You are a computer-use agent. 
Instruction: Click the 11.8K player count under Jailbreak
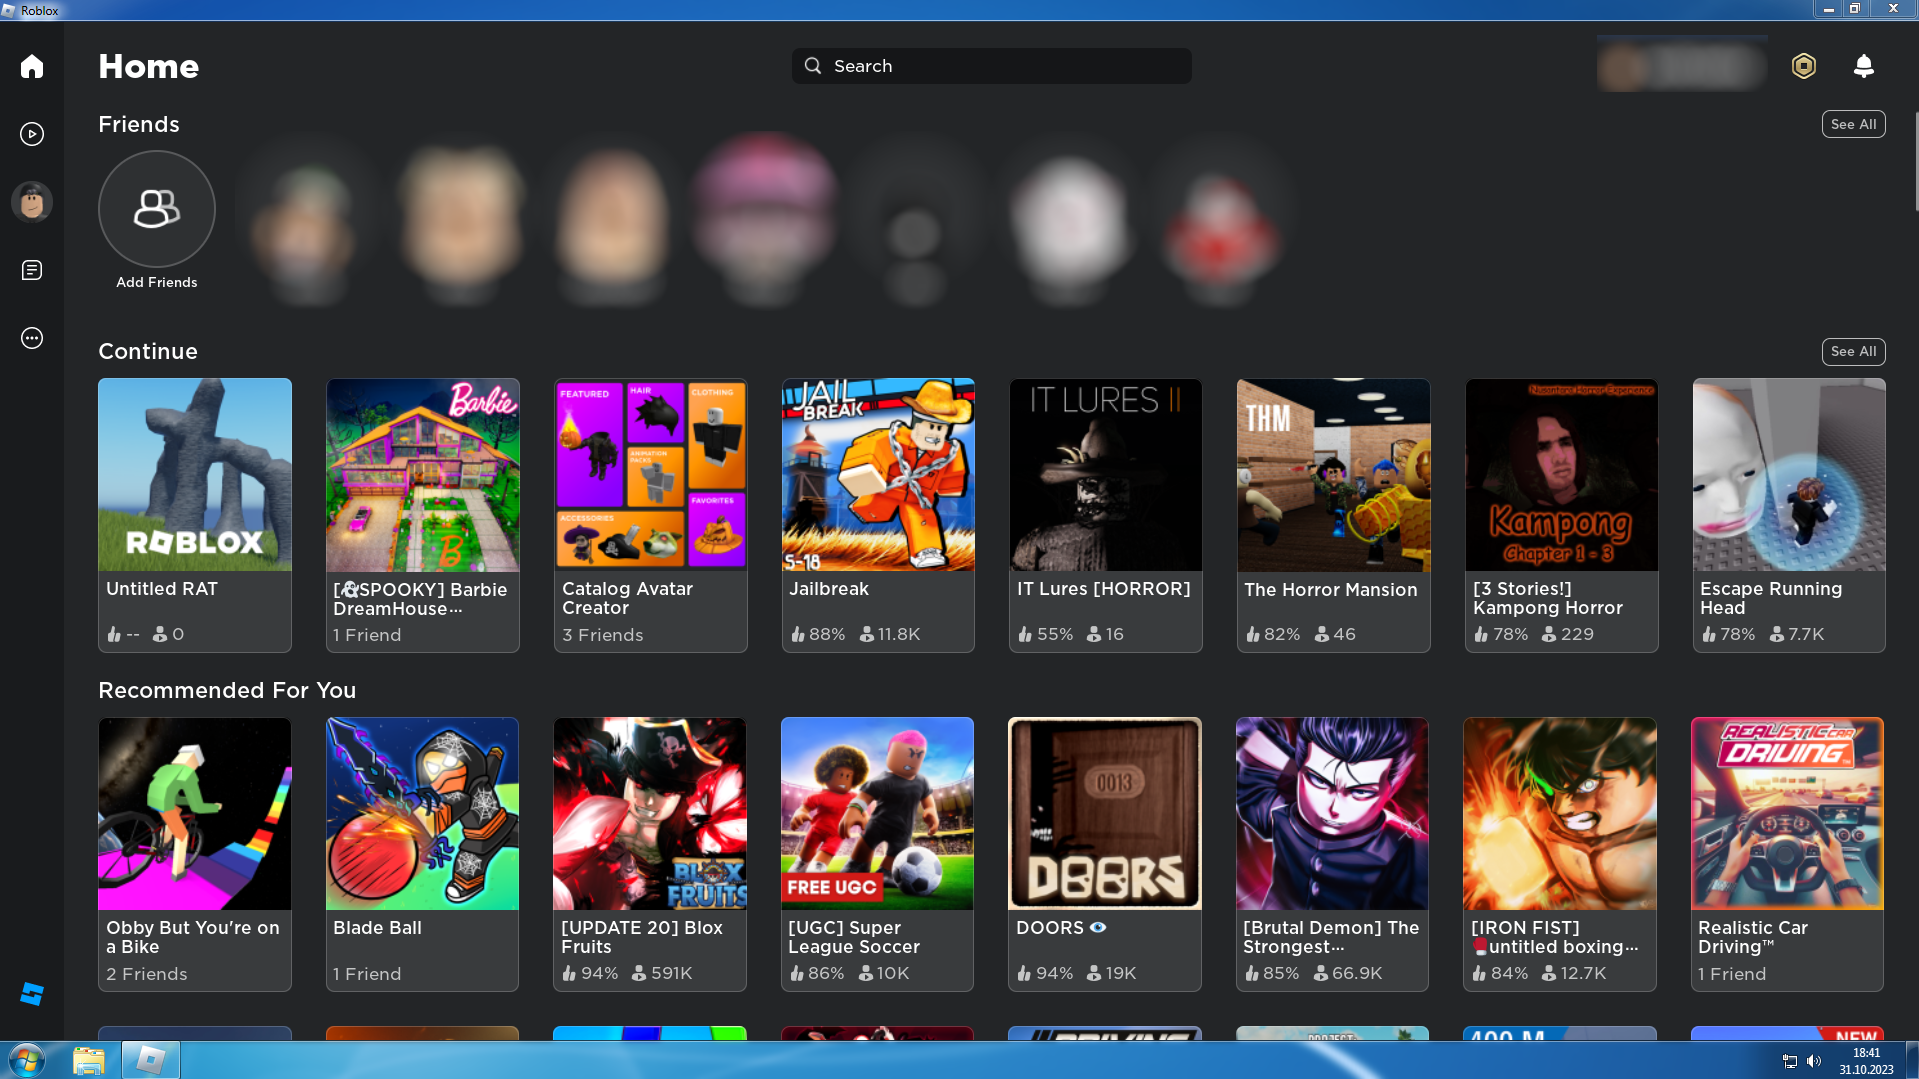click(x=890, y=634)
